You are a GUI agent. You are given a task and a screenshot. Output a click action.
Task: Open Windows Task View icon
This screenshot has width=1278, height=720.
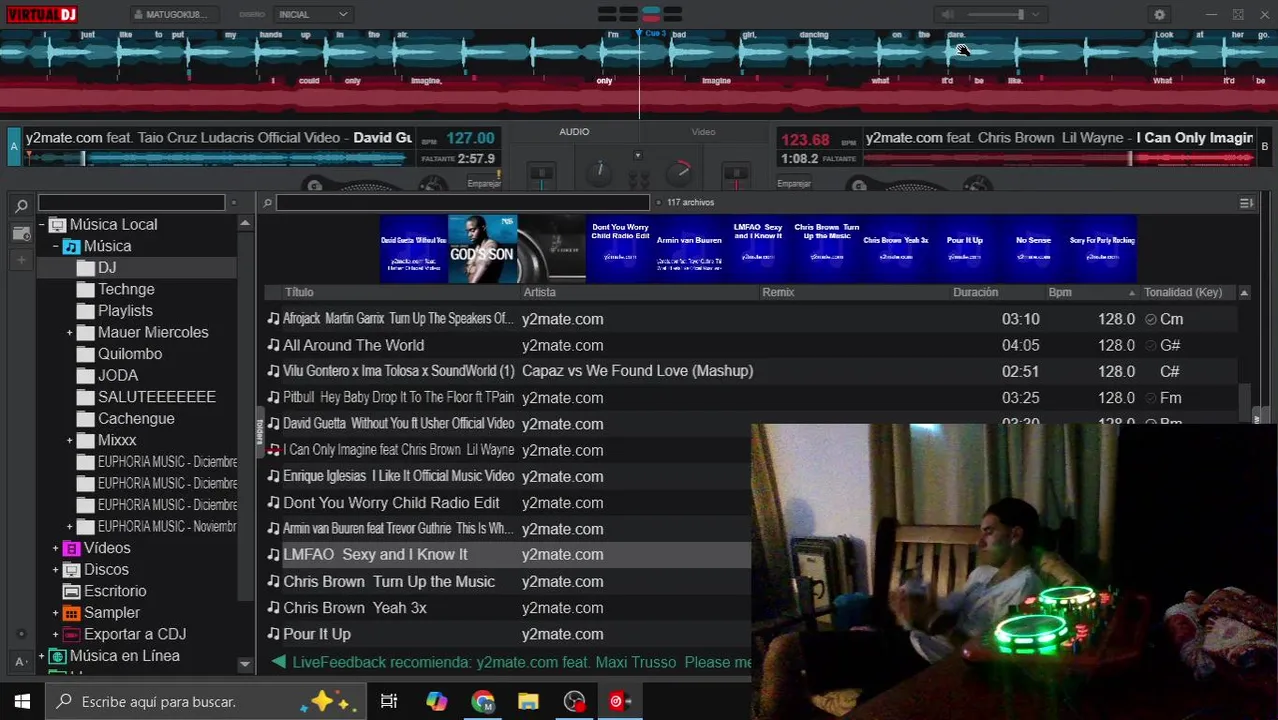pos(389,701)
